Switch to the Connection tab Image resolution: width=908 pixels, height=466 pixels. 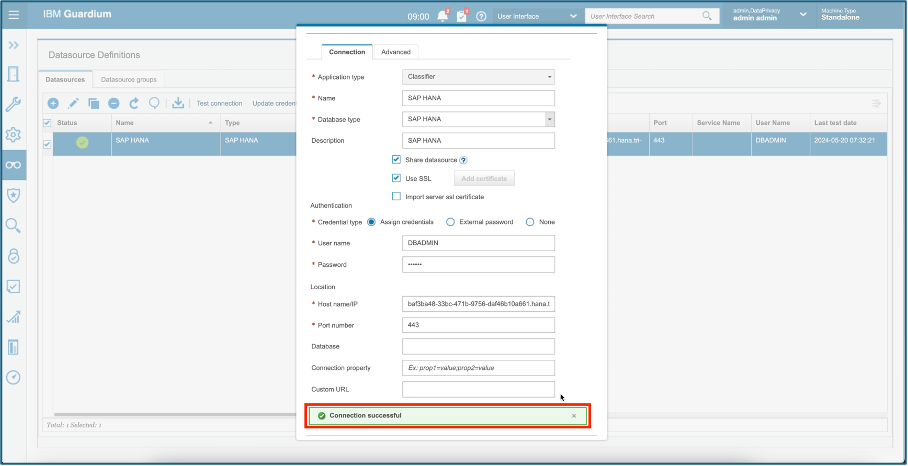point(347,52)
